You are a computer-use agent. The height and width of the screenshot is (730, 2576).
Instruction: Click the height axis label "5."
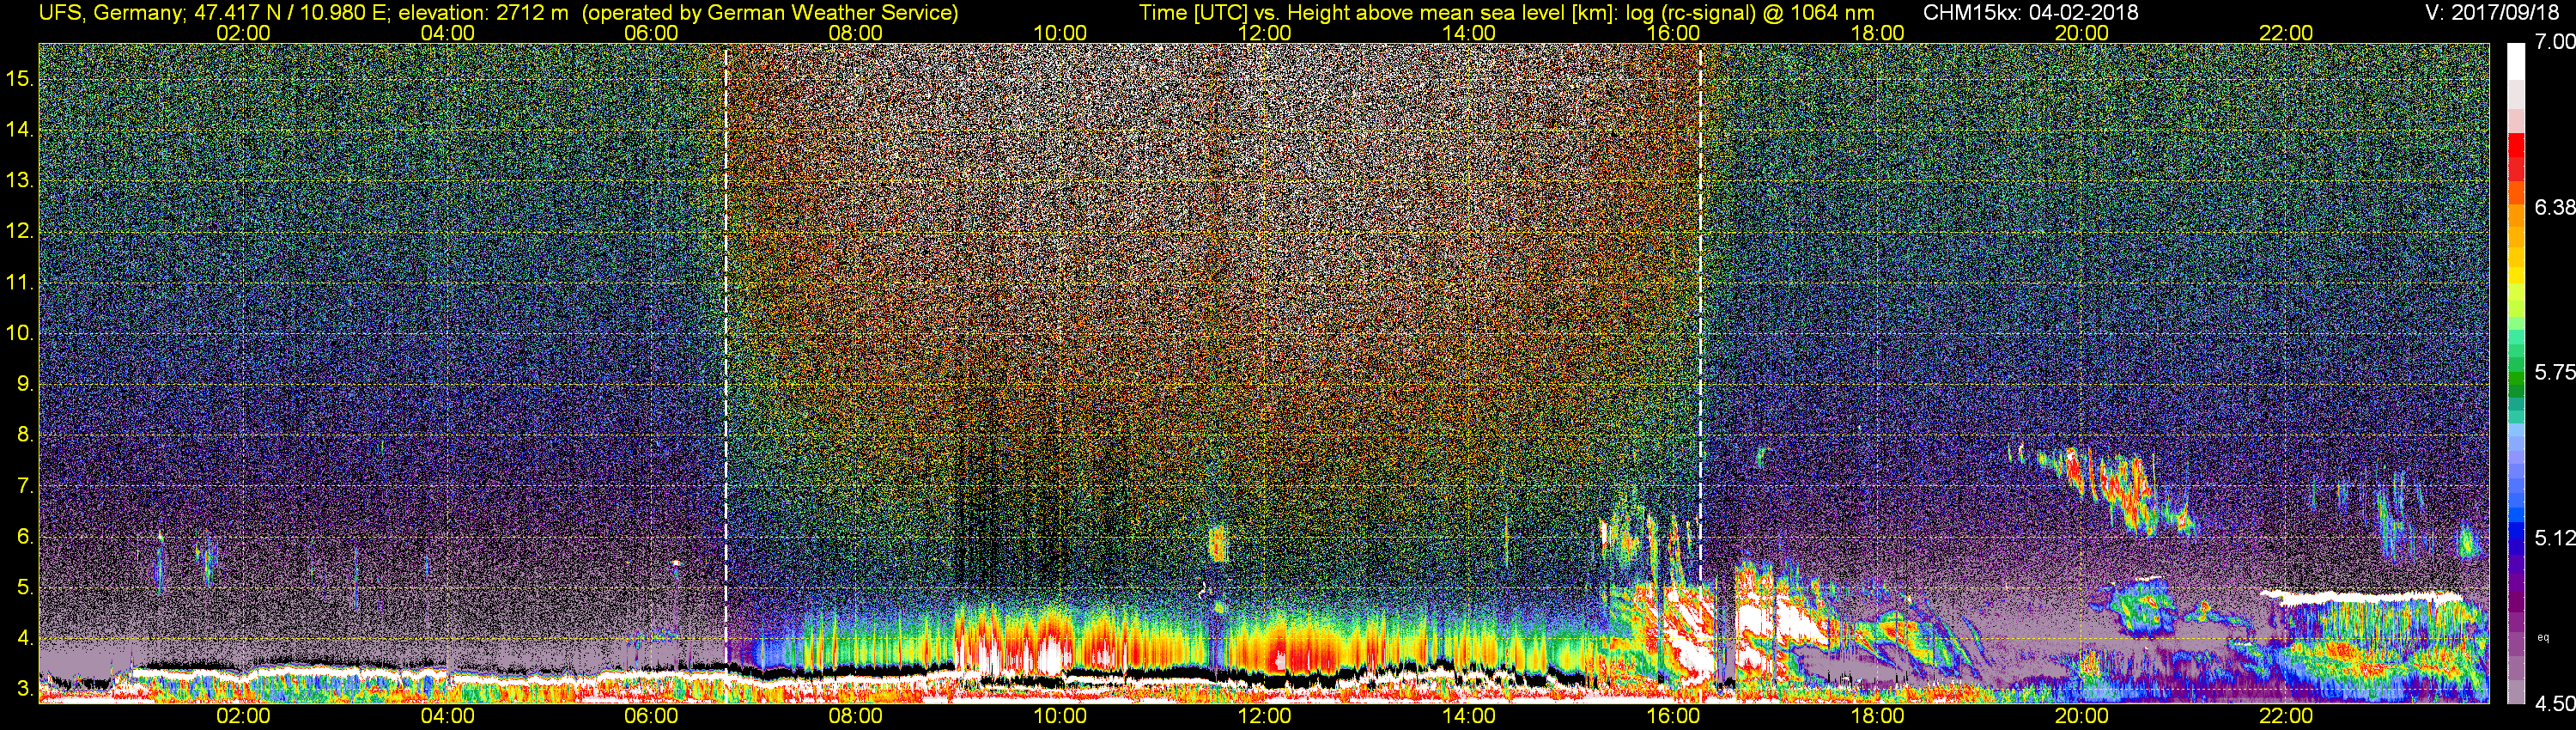(x=26, y=588)
